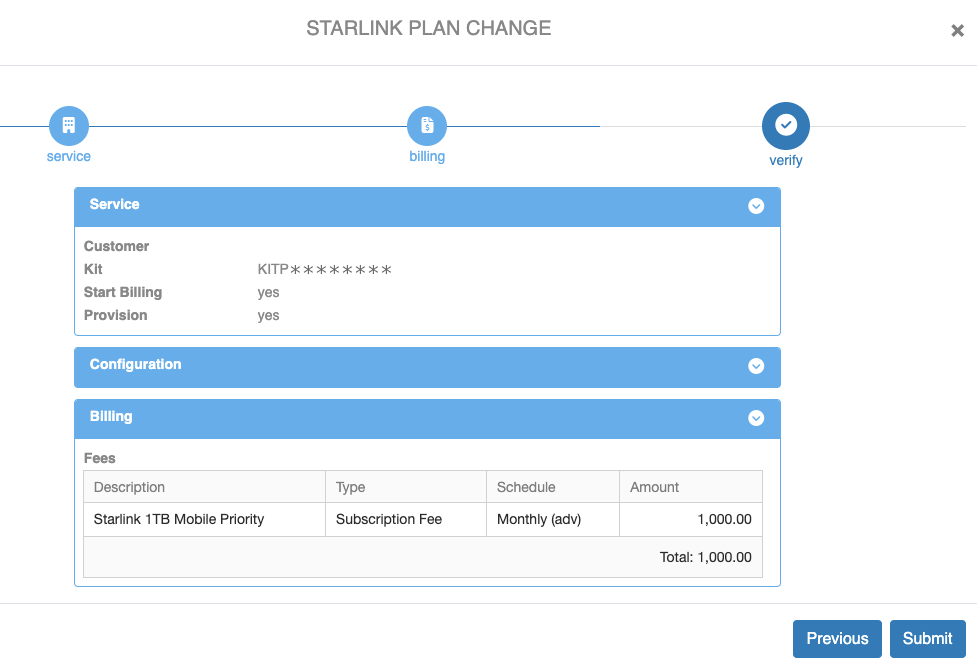Collapse the Billing section chevron
The width and height of the screenshot is (977, 672).
point(756,418)
